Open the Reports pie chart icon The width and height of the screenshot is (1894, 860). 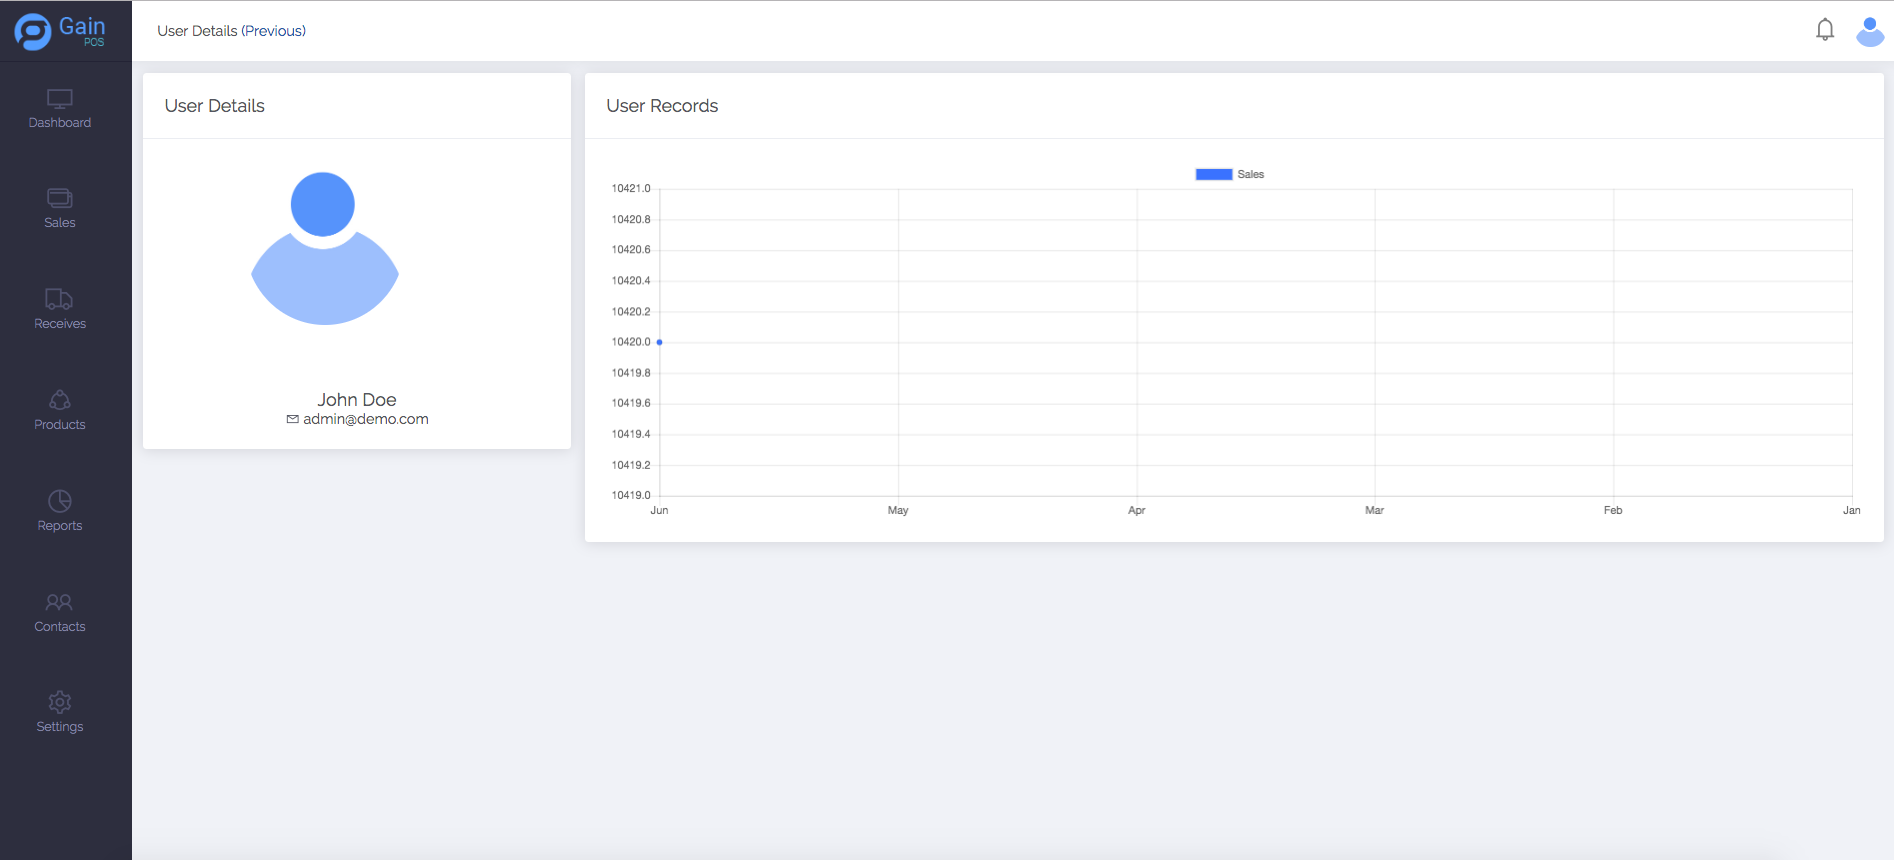[x=60, y=501]
